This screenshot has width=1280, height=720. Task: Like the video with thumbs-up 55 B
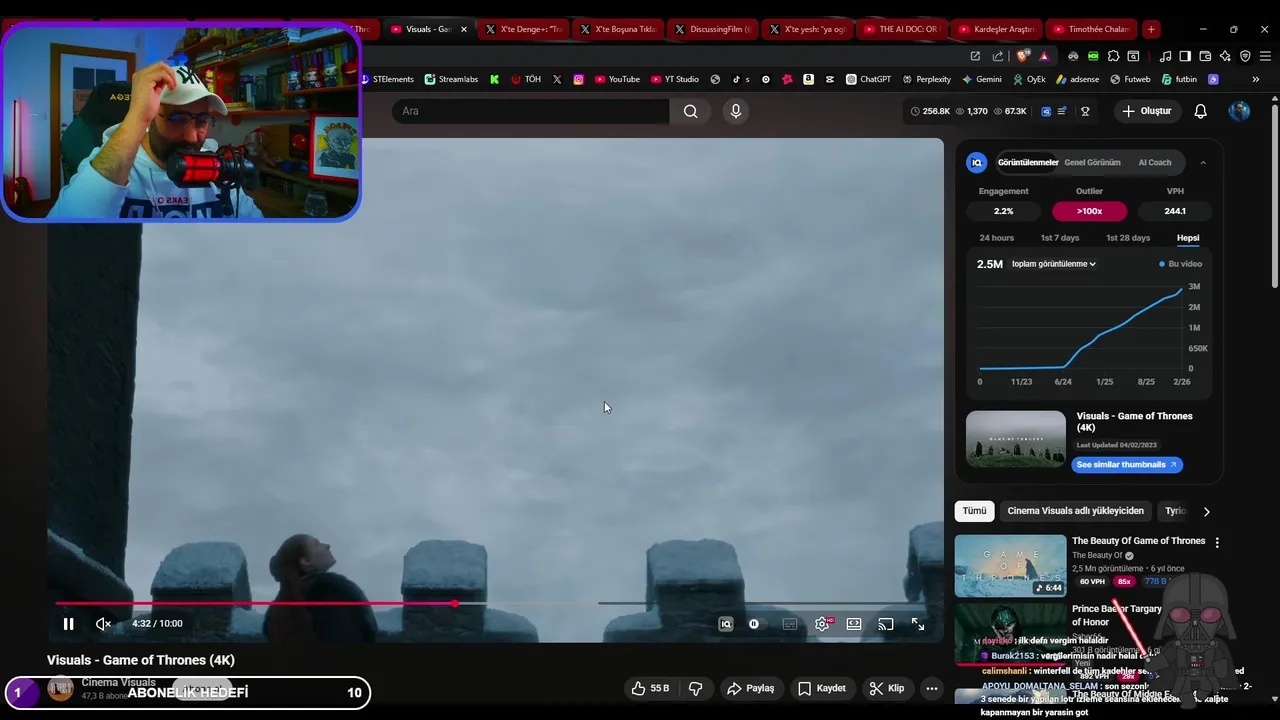click(649, 688)
